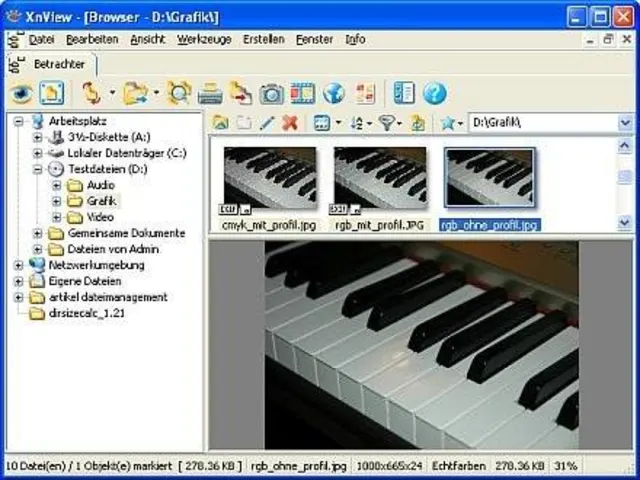Image resolution: width=640 pixels, height=480 pixels.
Task: Open the Erstellen menu
Action: [264, 40]
